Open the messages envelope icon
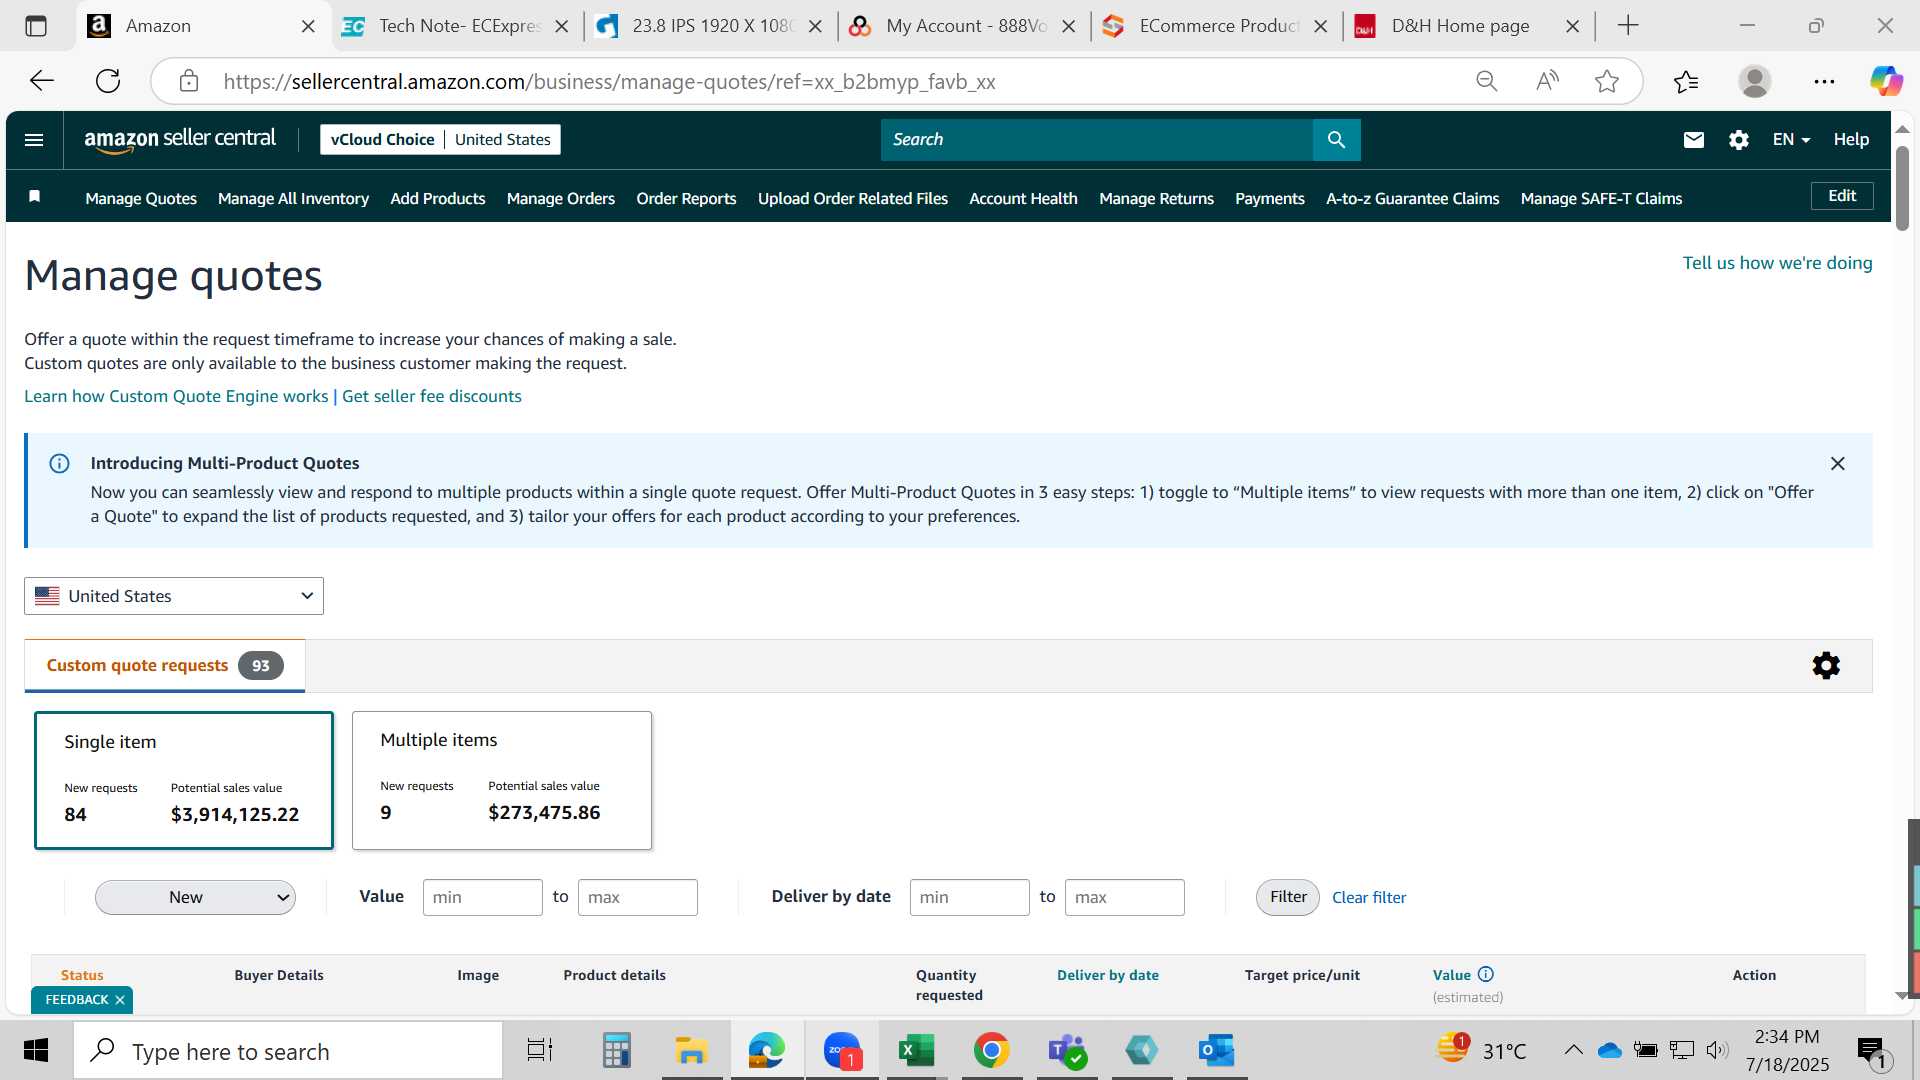Screen dimensions: 1920x1080 [x=1693, y=140]
